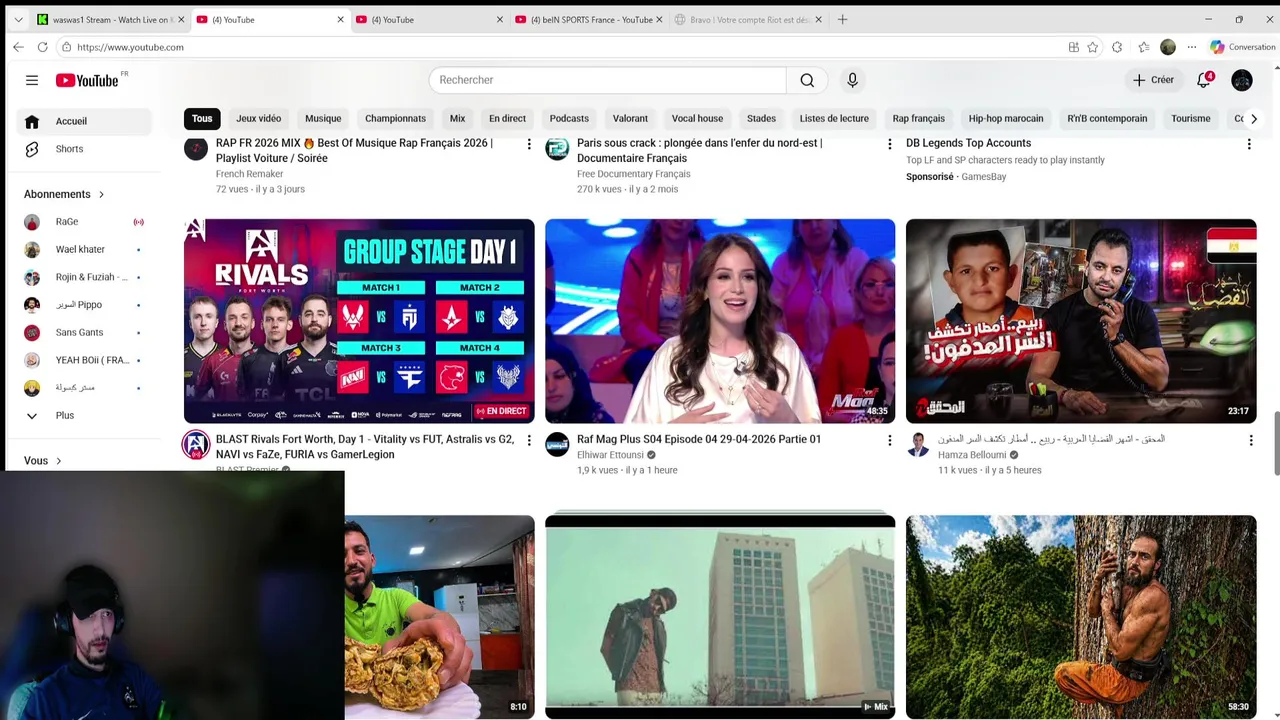The image size is (1280, 720).
Task: Open the Créer create menu
Action: [1153, 80]
